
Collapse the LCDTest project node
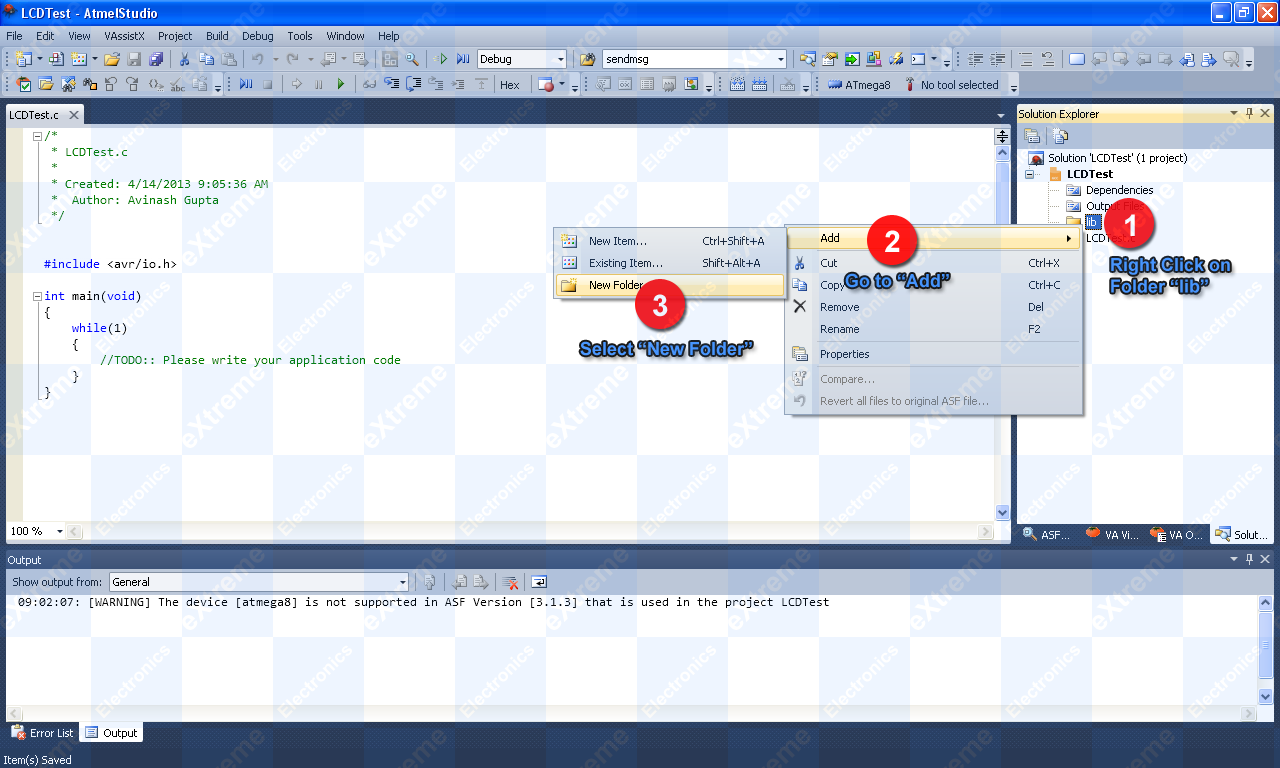[1029, 174]
